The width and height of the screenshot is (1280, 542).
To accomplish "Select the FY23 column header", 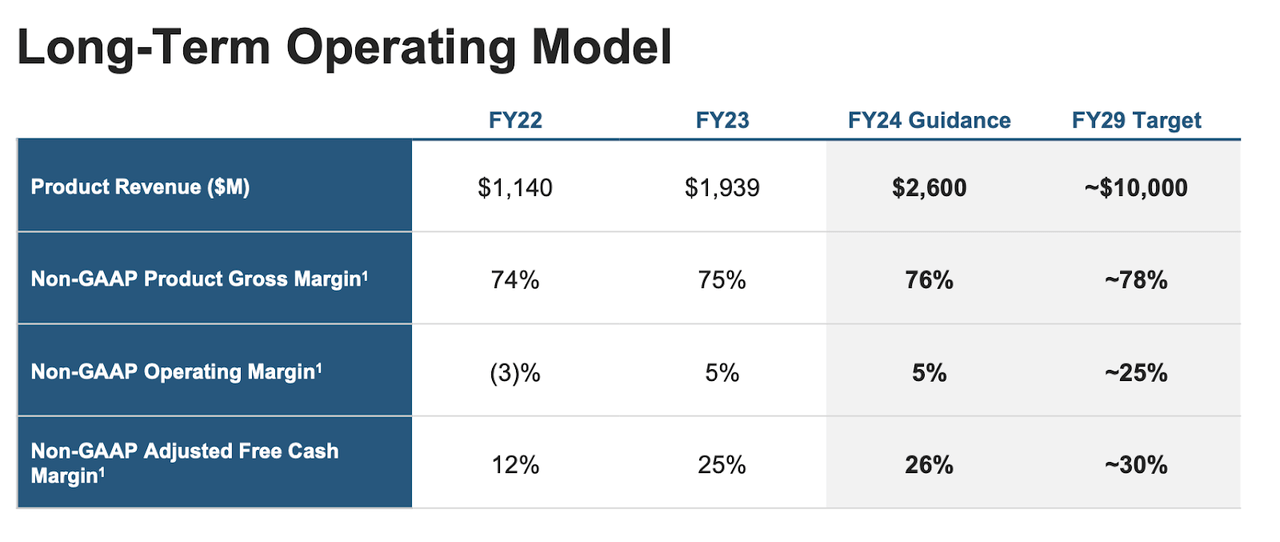I will click(x=723, y=121).
